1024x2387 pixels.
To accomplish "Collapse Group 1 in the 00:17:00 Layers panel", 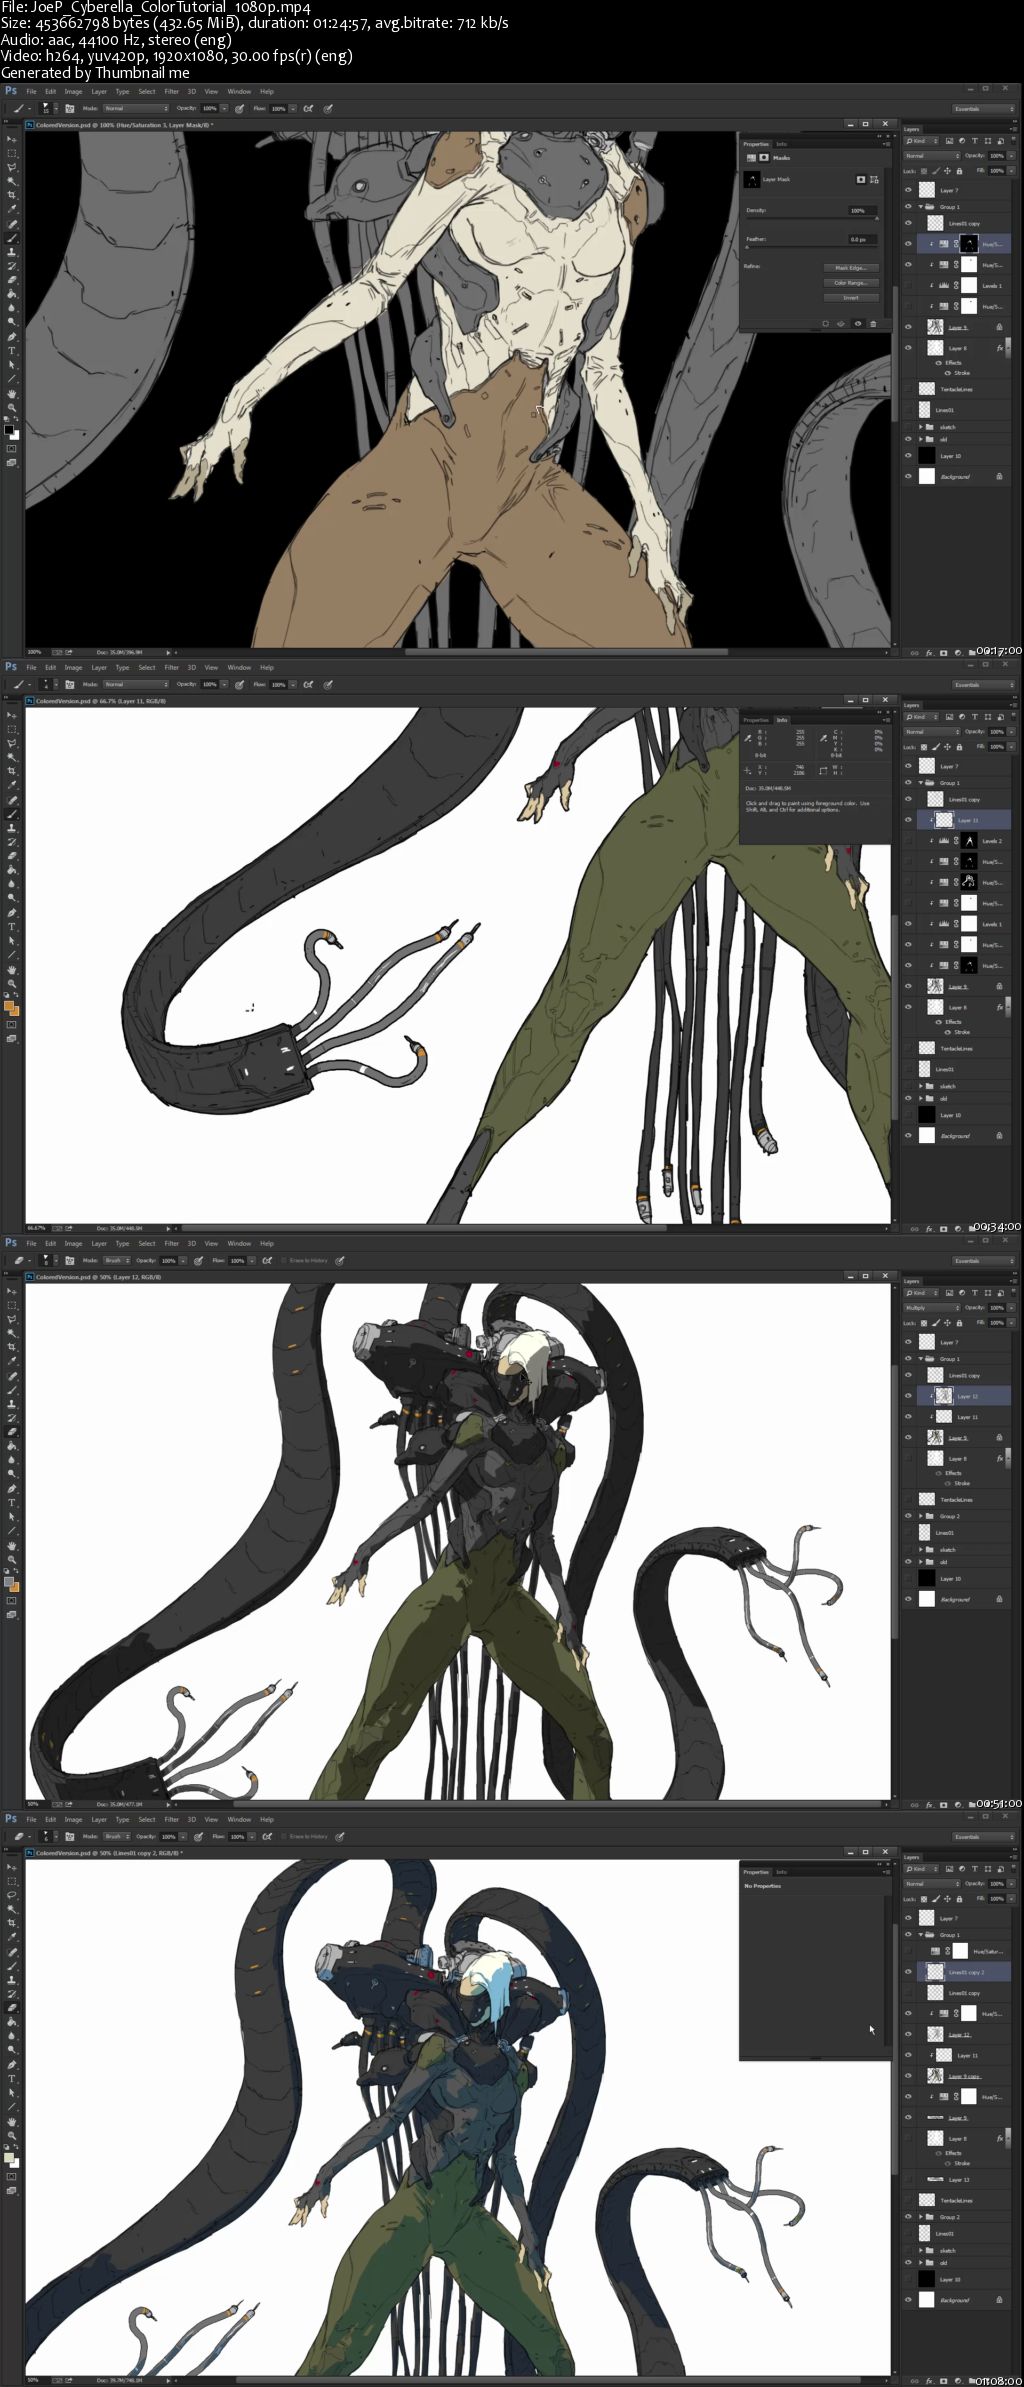I will coord(920,207).
